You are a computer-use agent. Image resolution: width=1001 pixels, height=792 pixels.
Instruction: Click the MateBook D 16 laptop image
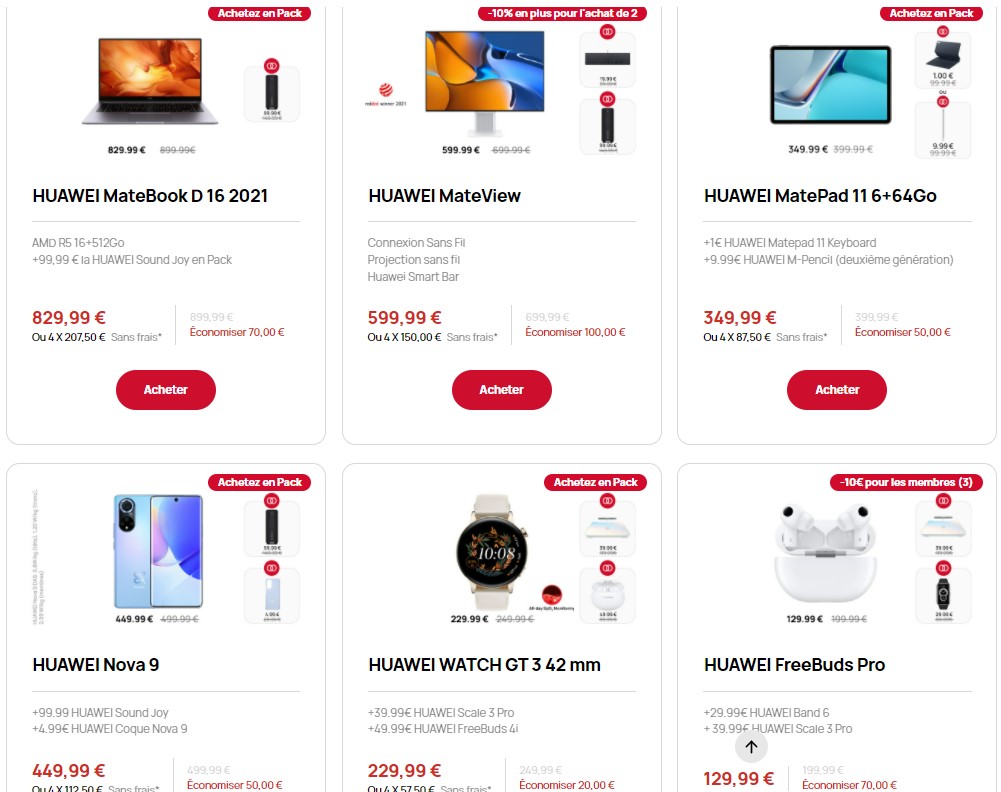click(x=150, y=81)
